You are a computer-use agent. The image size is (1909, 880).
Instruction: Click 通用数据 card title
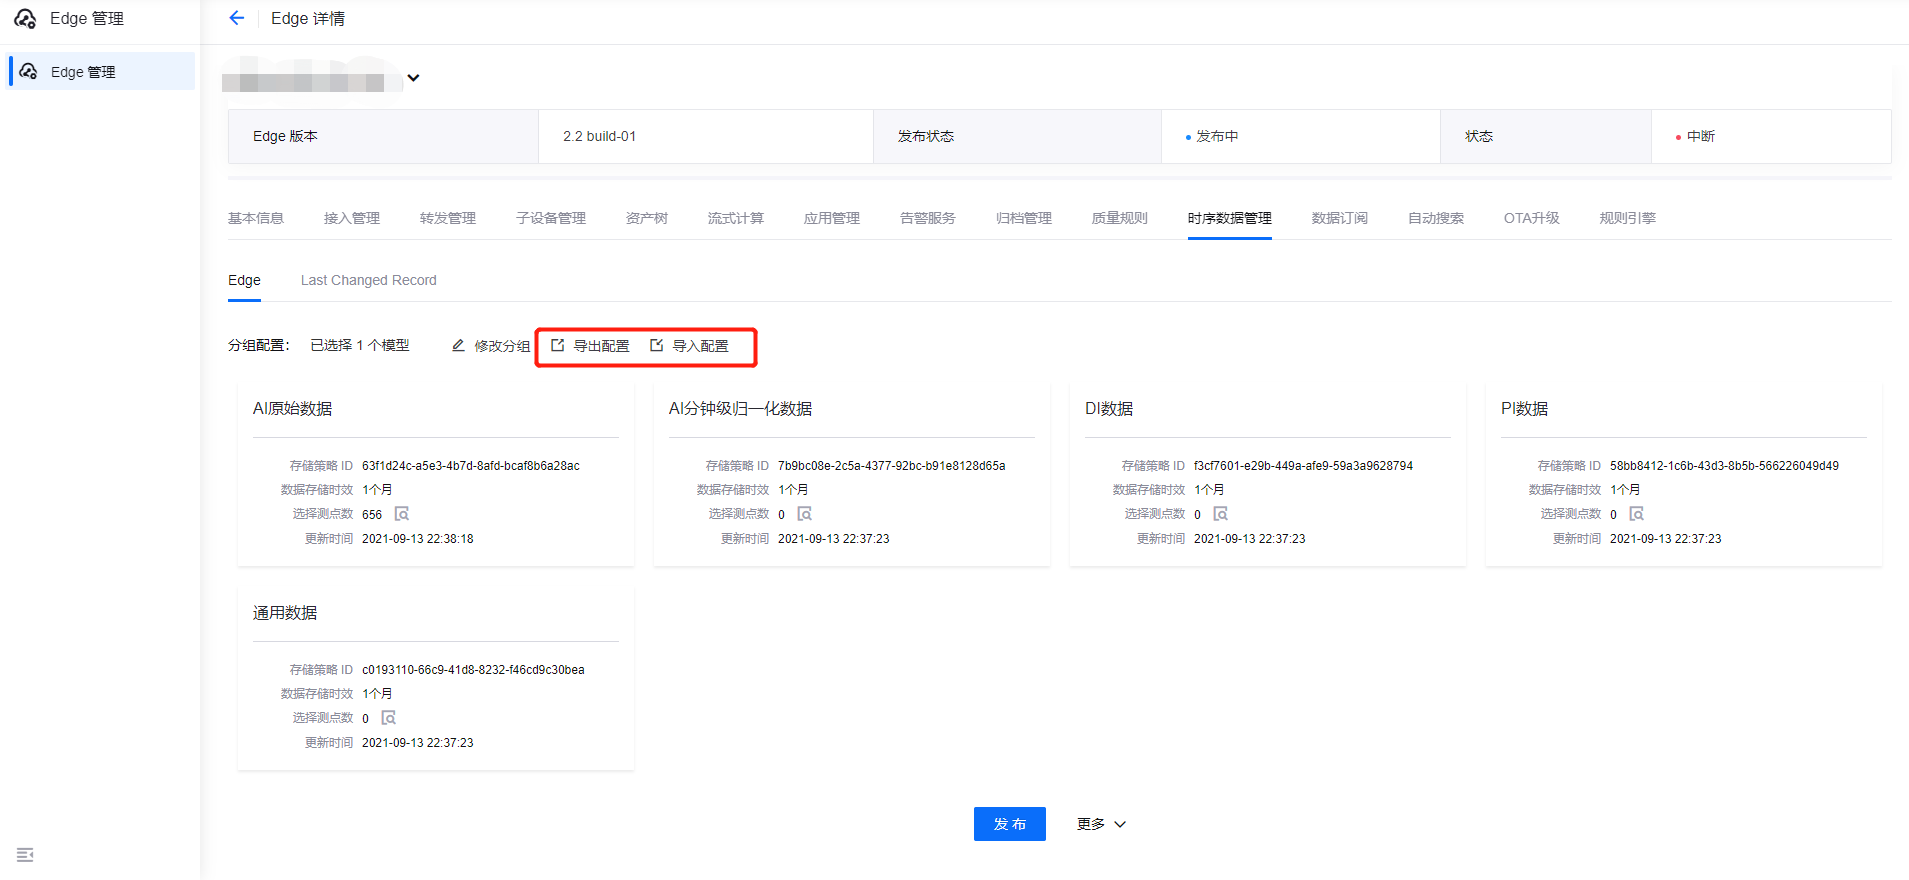coord(285,612)
